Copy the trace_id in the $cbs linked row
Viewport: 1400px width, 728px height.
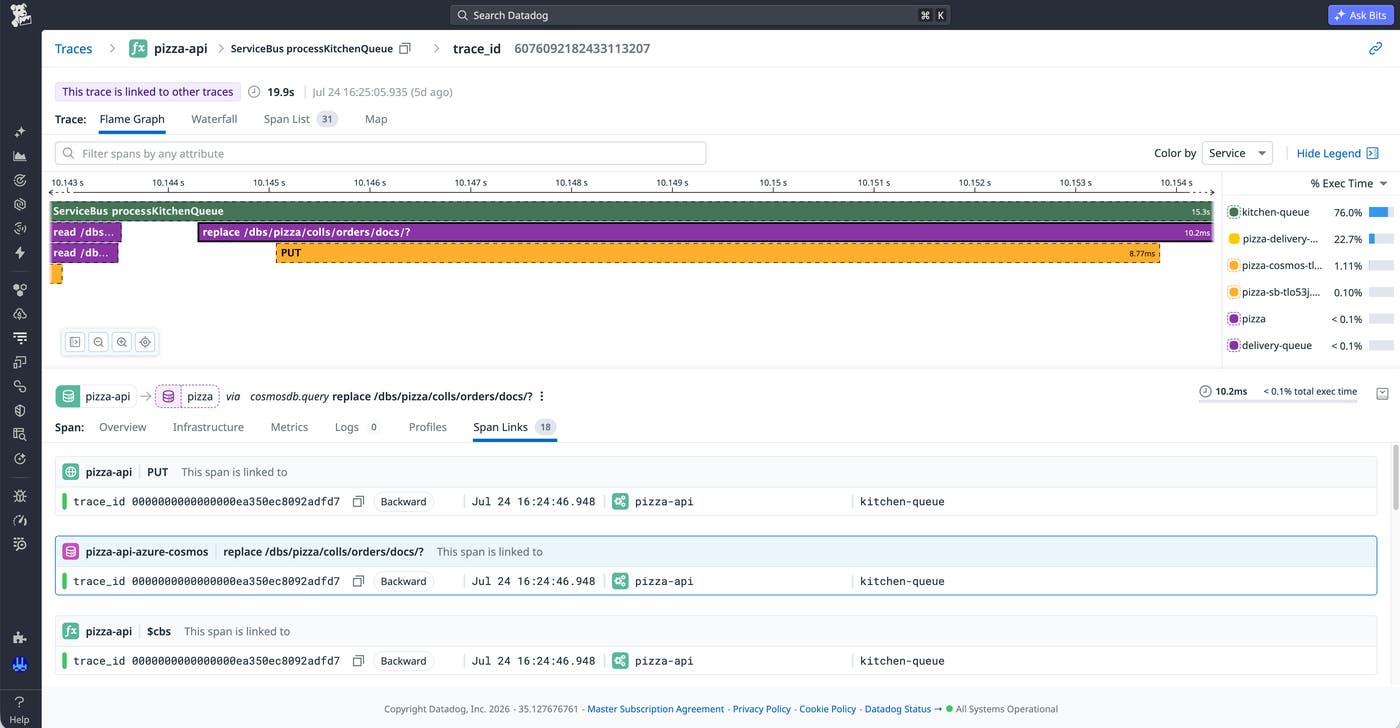coord(358,661)
